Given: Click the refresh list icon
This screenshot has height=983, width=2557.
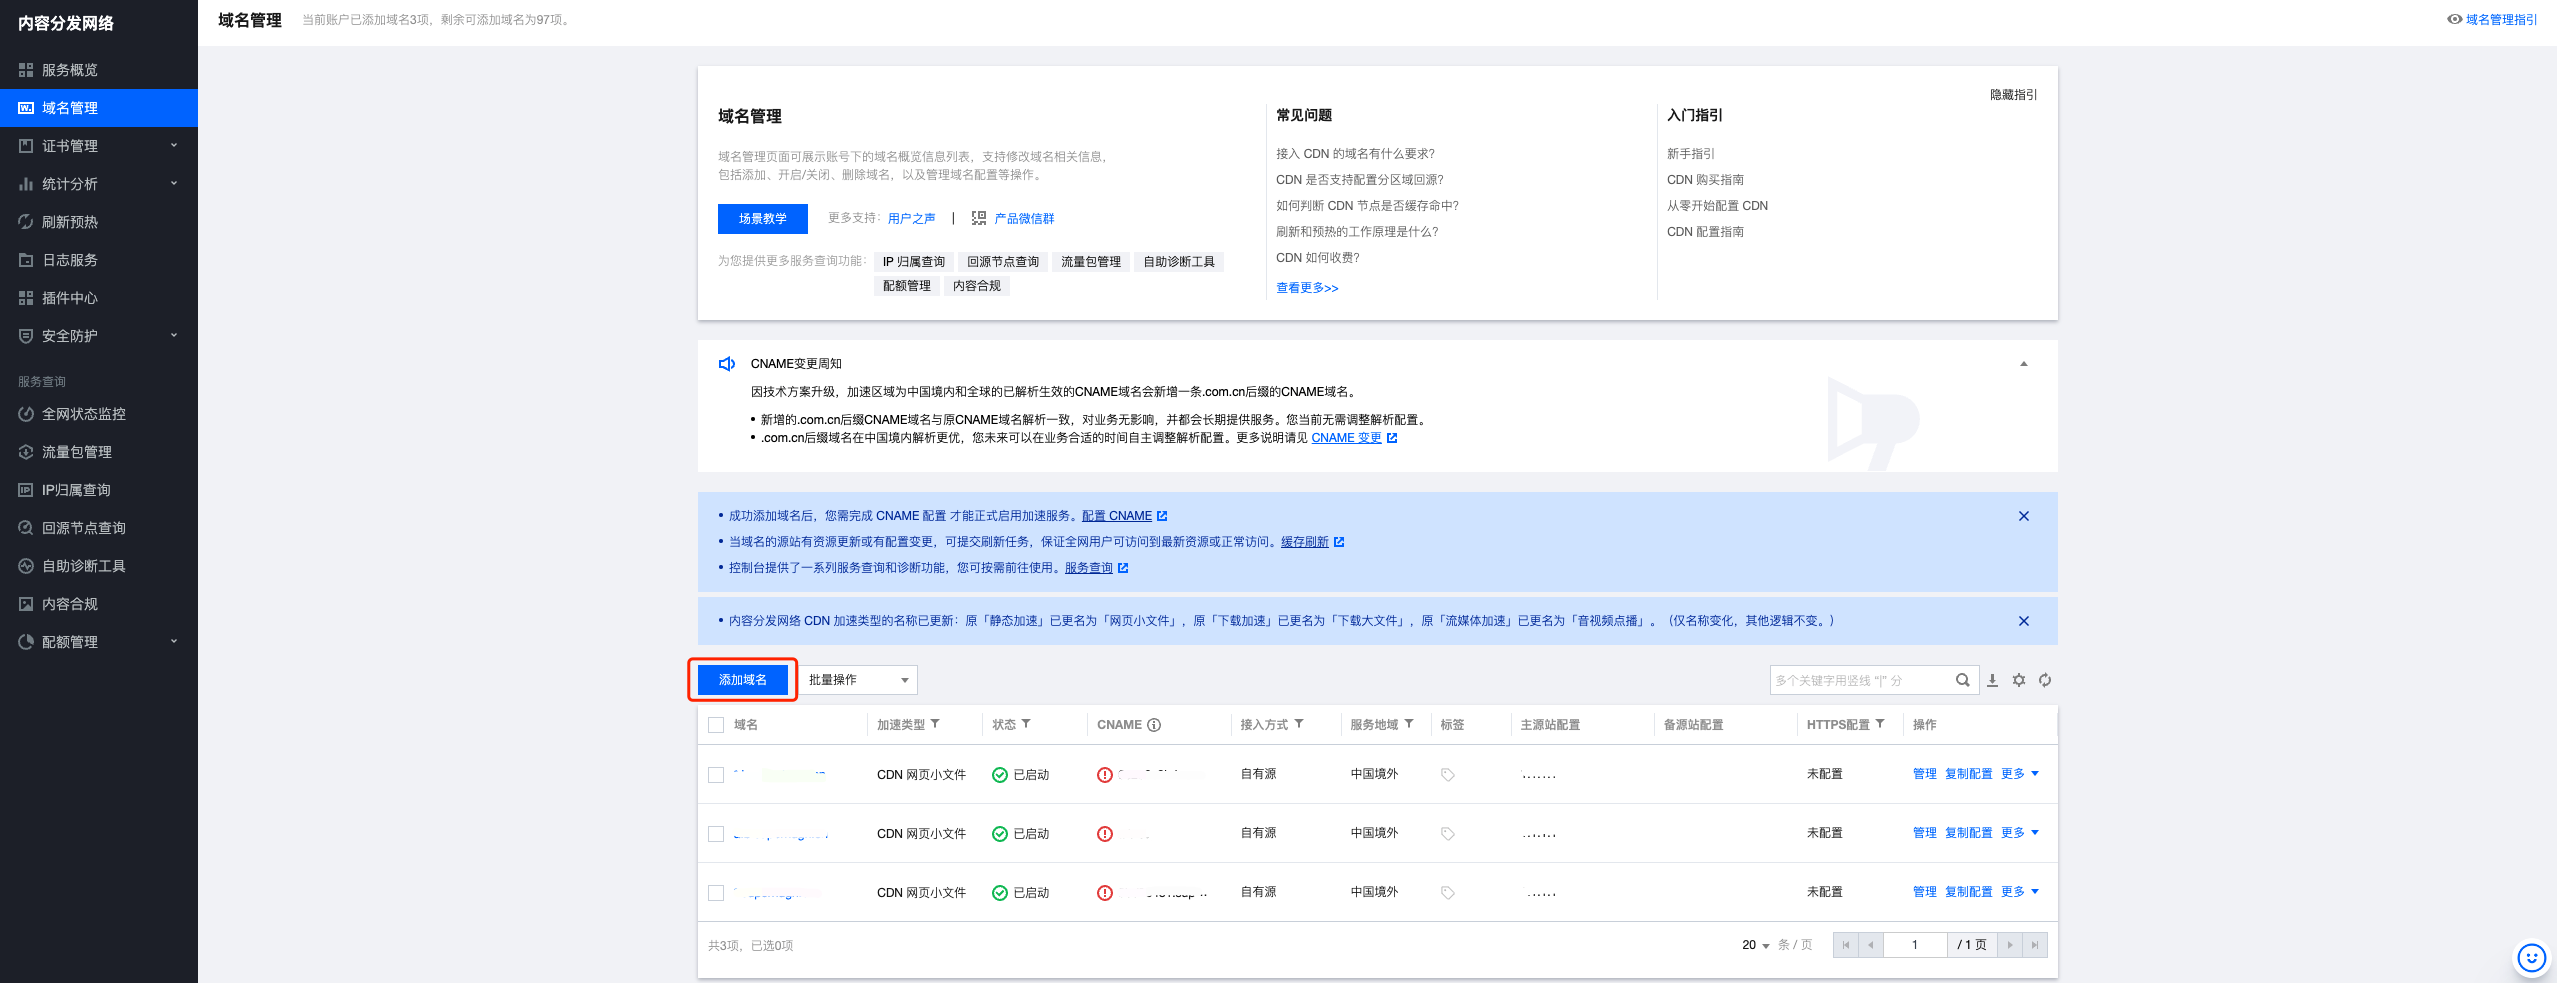Looking at the screenshot, I should click(2045, 680).
